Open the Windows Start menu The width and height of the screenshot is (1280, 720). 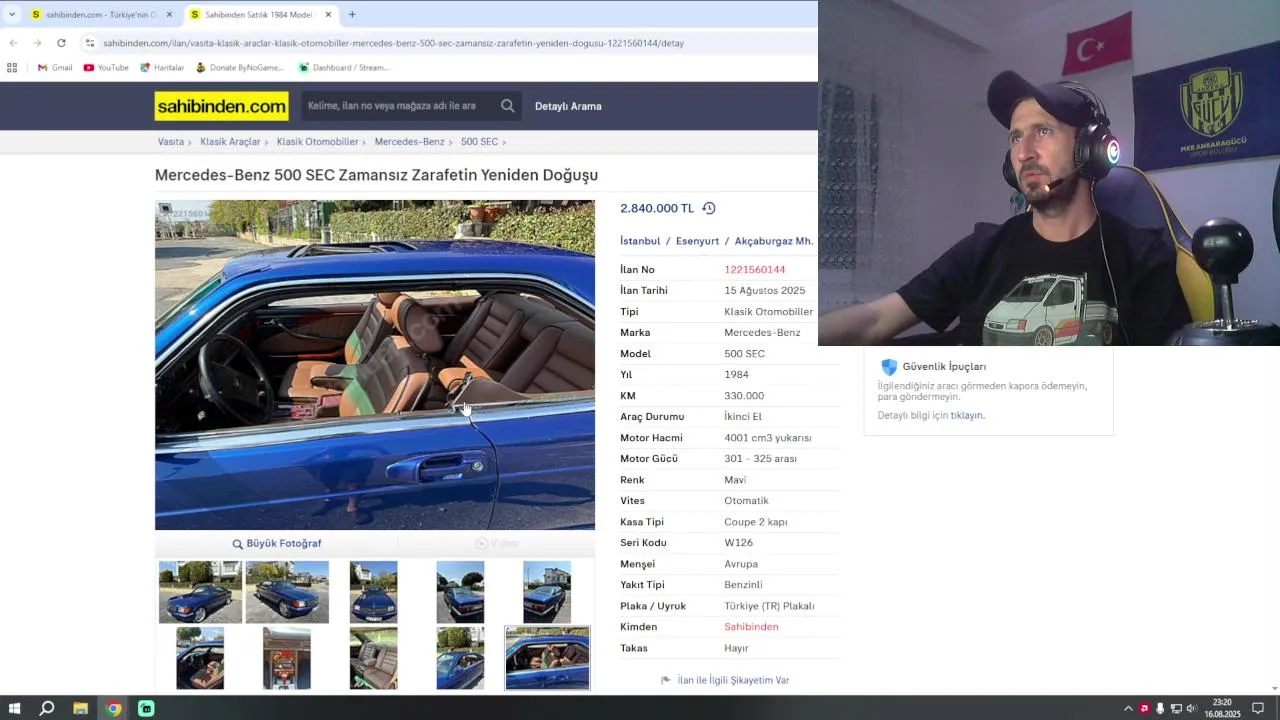click(x=14, y=708)
